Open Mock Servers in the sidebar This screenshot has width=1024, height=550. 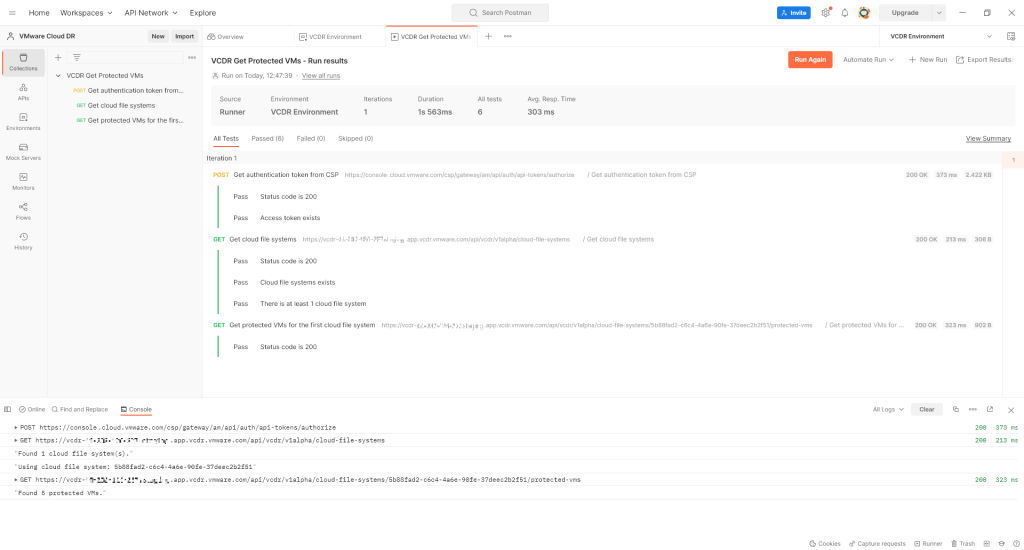click(x=24, y=152)
